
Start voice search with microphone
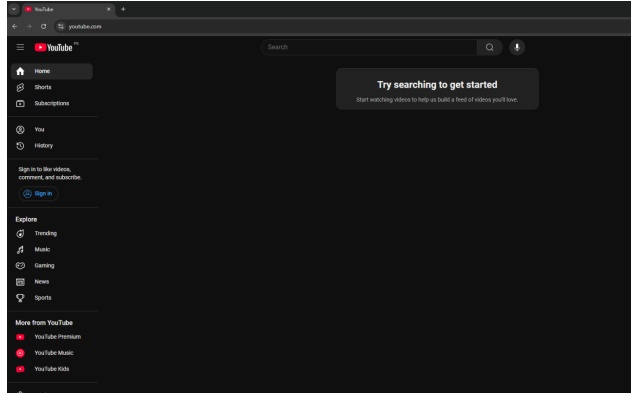[x=517, y=47]
